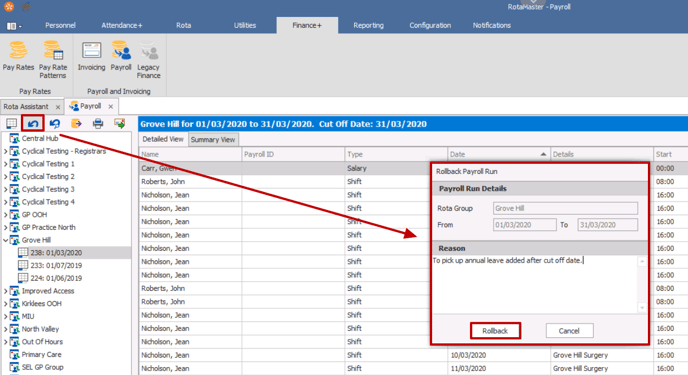Image resolution: width=688 pixels, height=375 pixels.
Task: Open Pay Rates in the ribbon
Action: click(18, 56)
